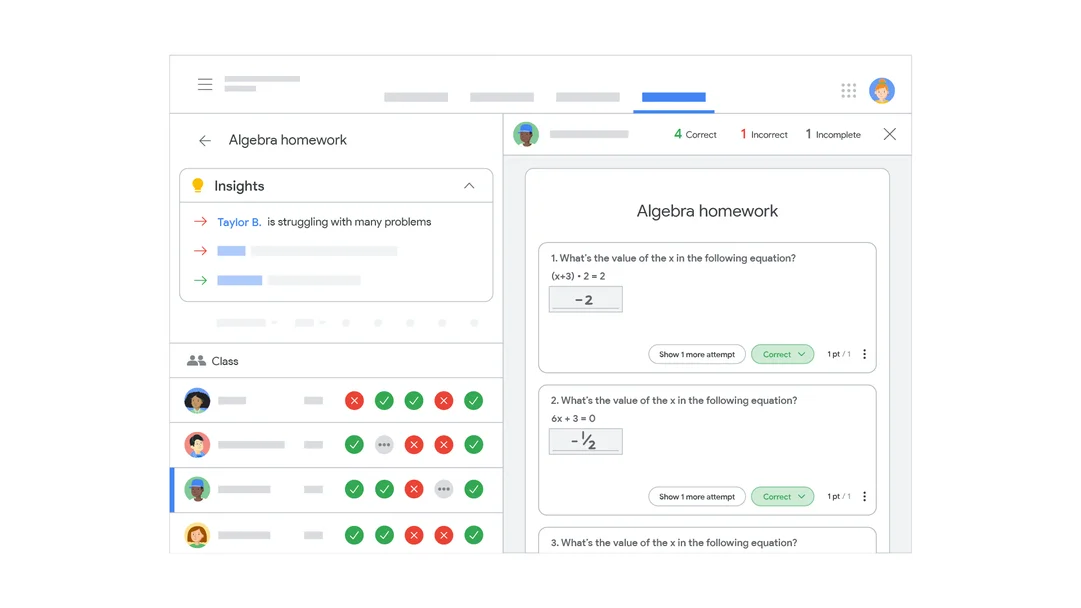
Task: Click fourth student's first green checkmark
Action: coord(354,535)
